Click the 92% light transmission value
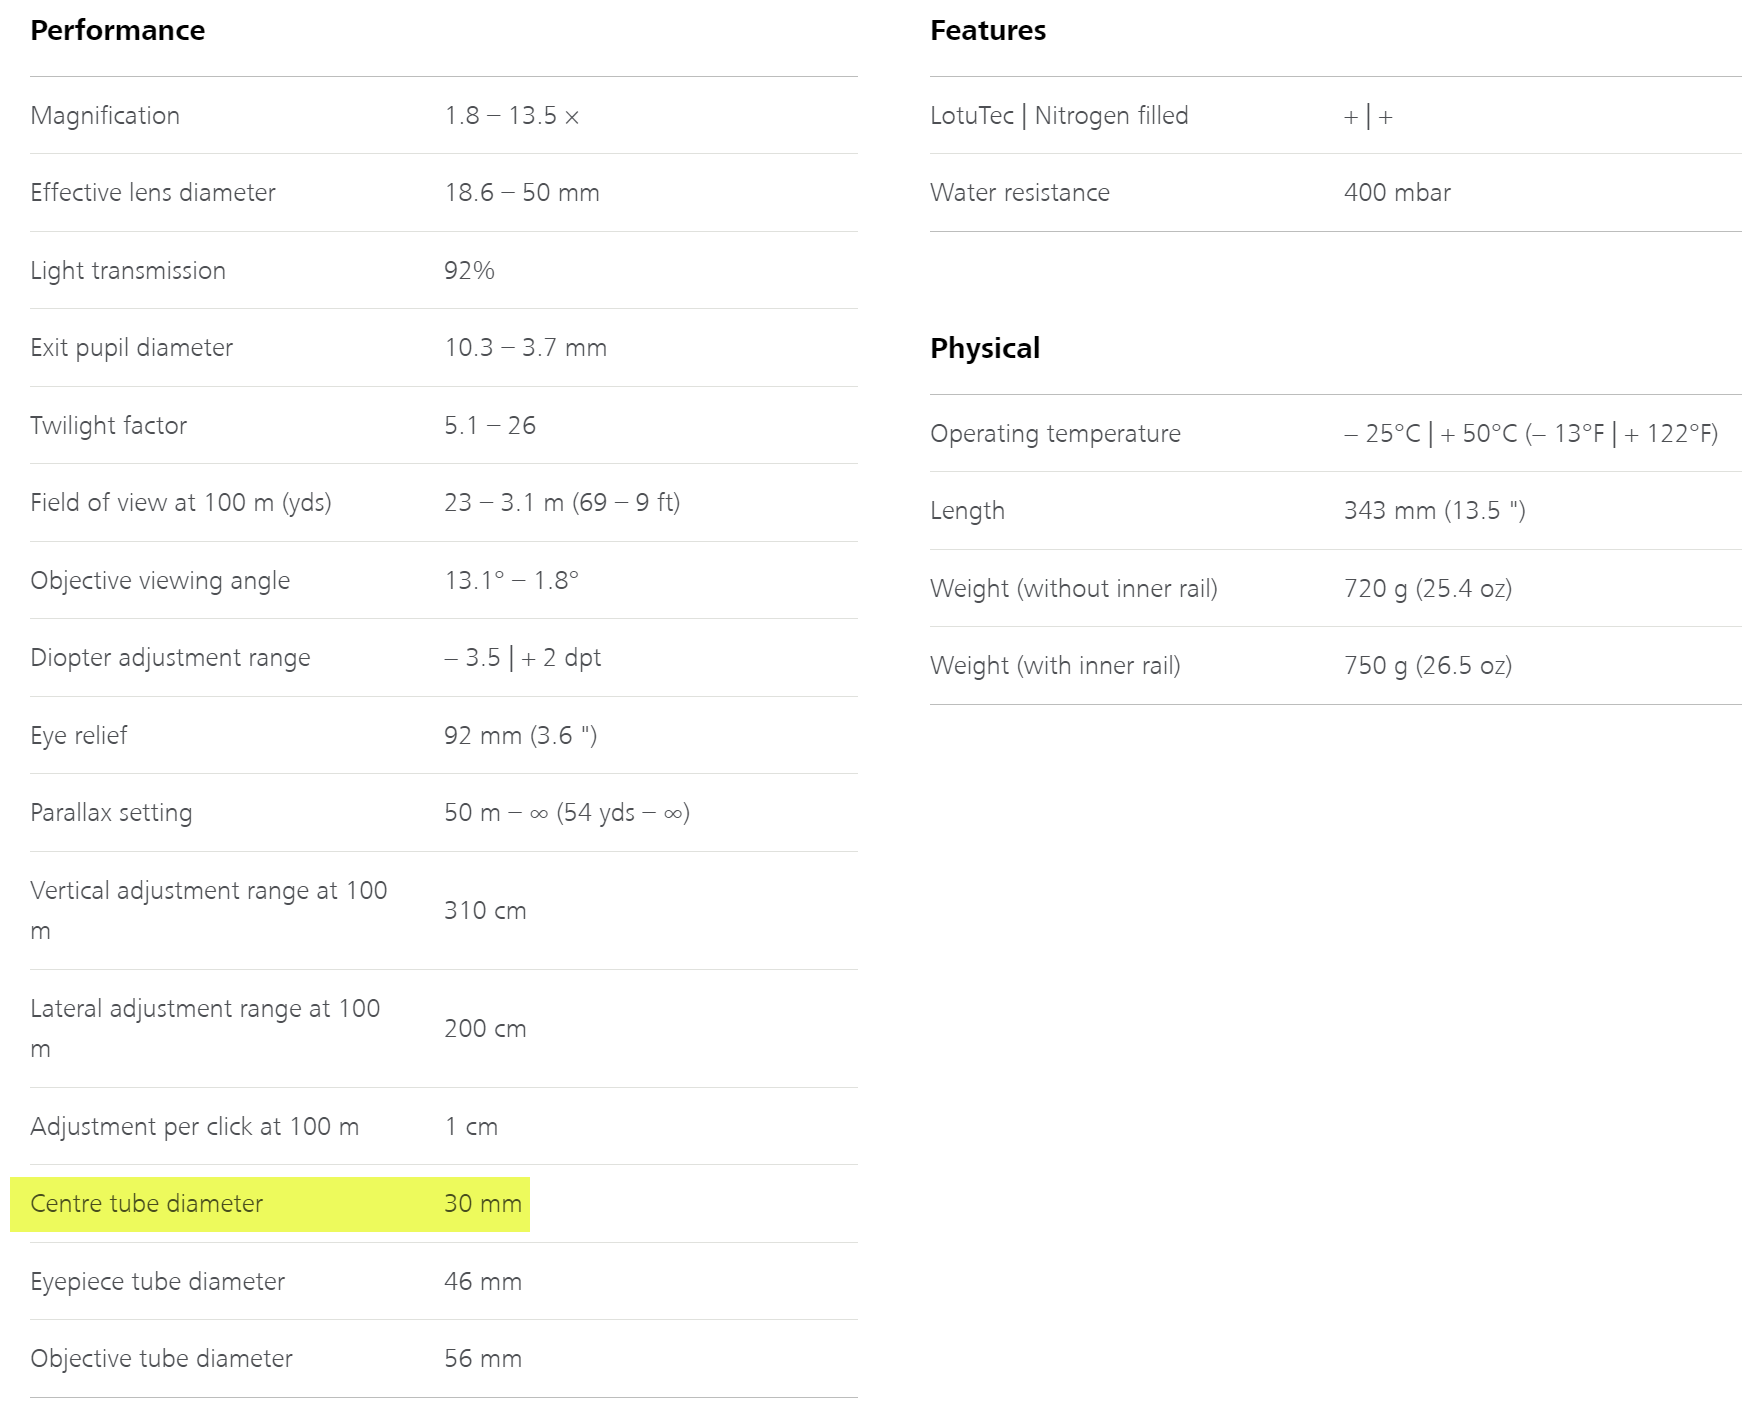The height and width of the screenshot is (1407, 1742). tap(469, 271)
